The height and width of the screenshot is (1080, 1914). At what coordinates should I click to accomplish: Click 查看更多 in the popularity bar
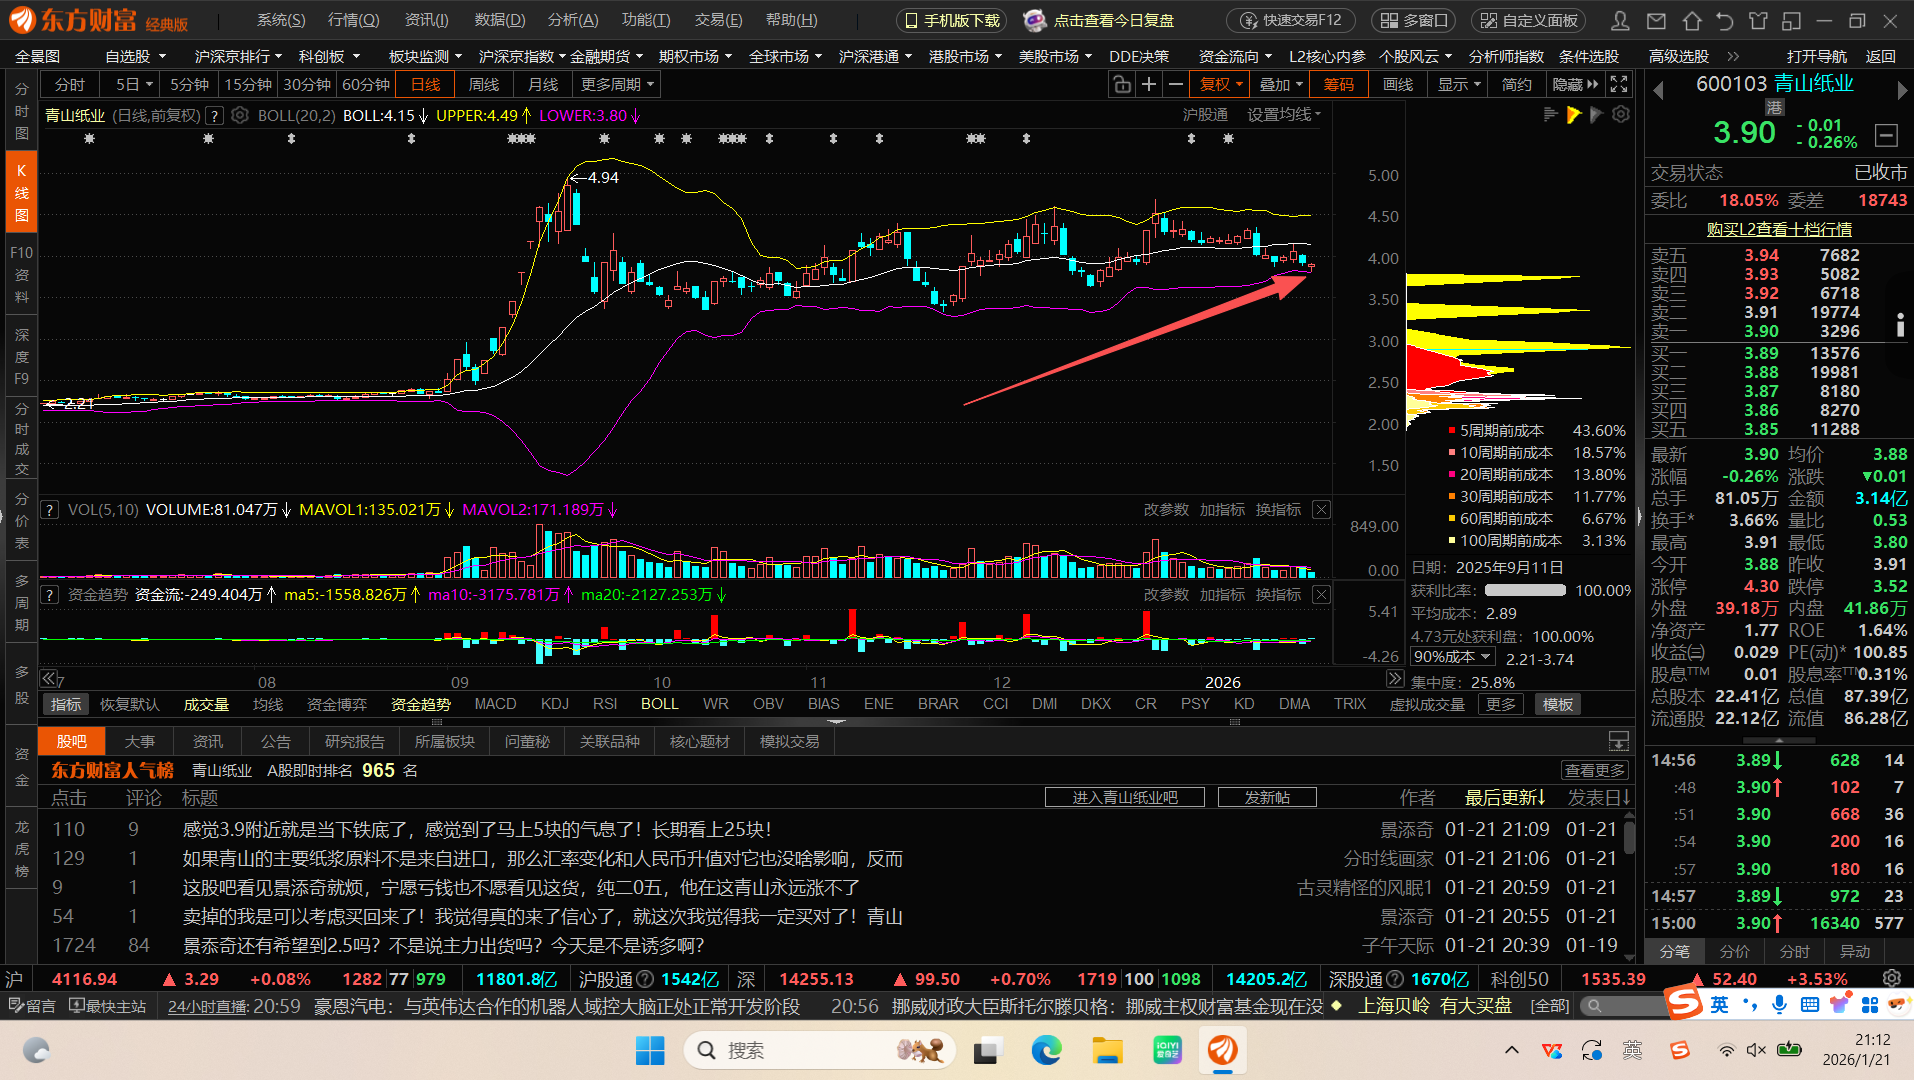coord(1595,770)
